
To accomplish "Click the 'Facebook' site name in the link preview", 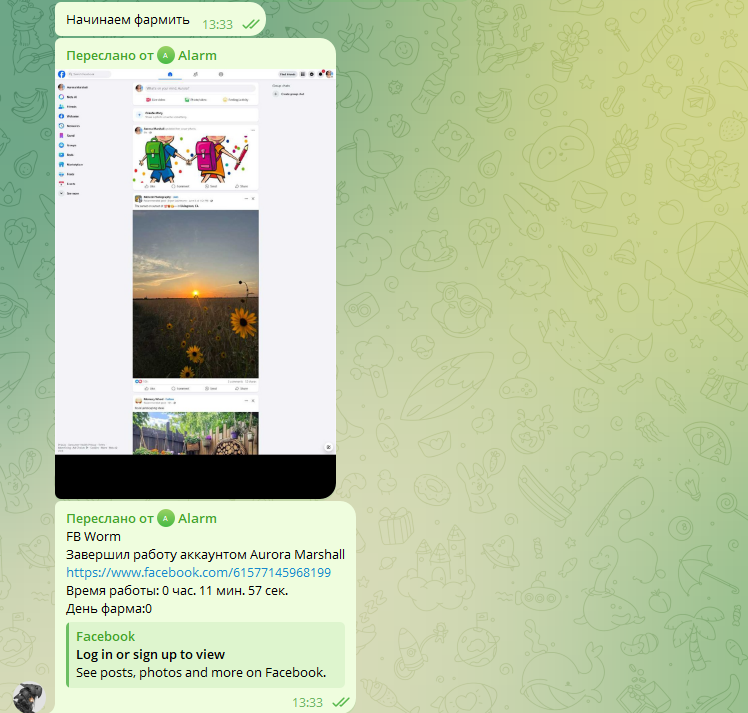I will (105, 636).
